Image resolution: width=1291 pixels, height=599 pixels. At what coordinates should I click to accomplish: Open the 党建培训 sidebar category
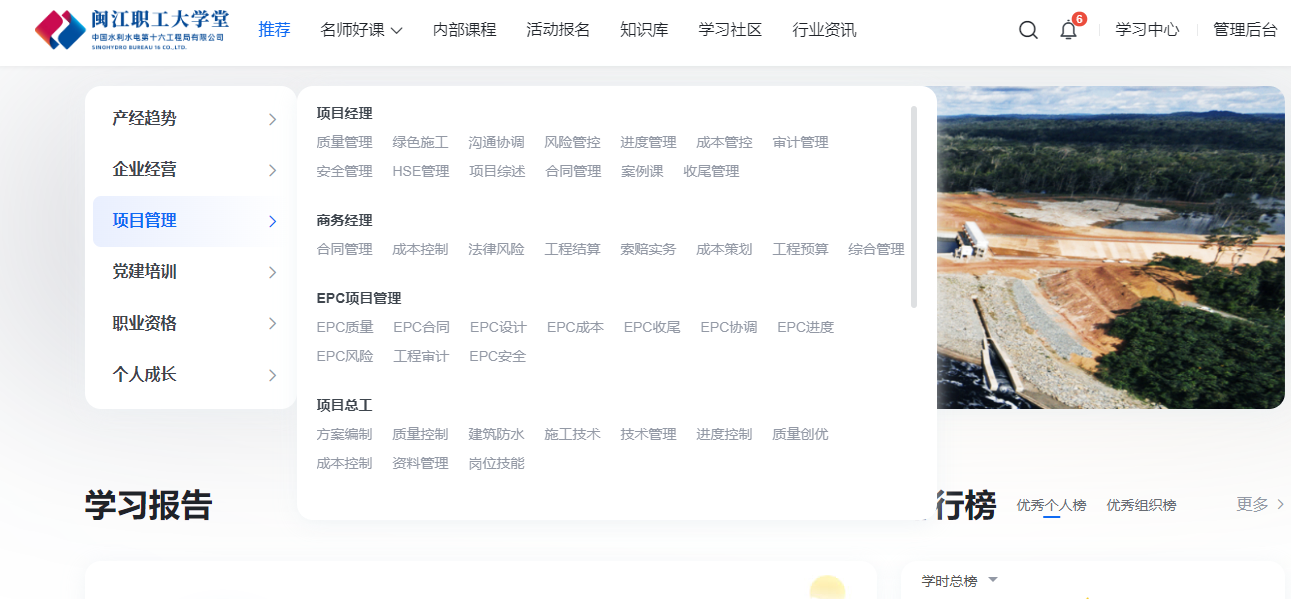145,272
